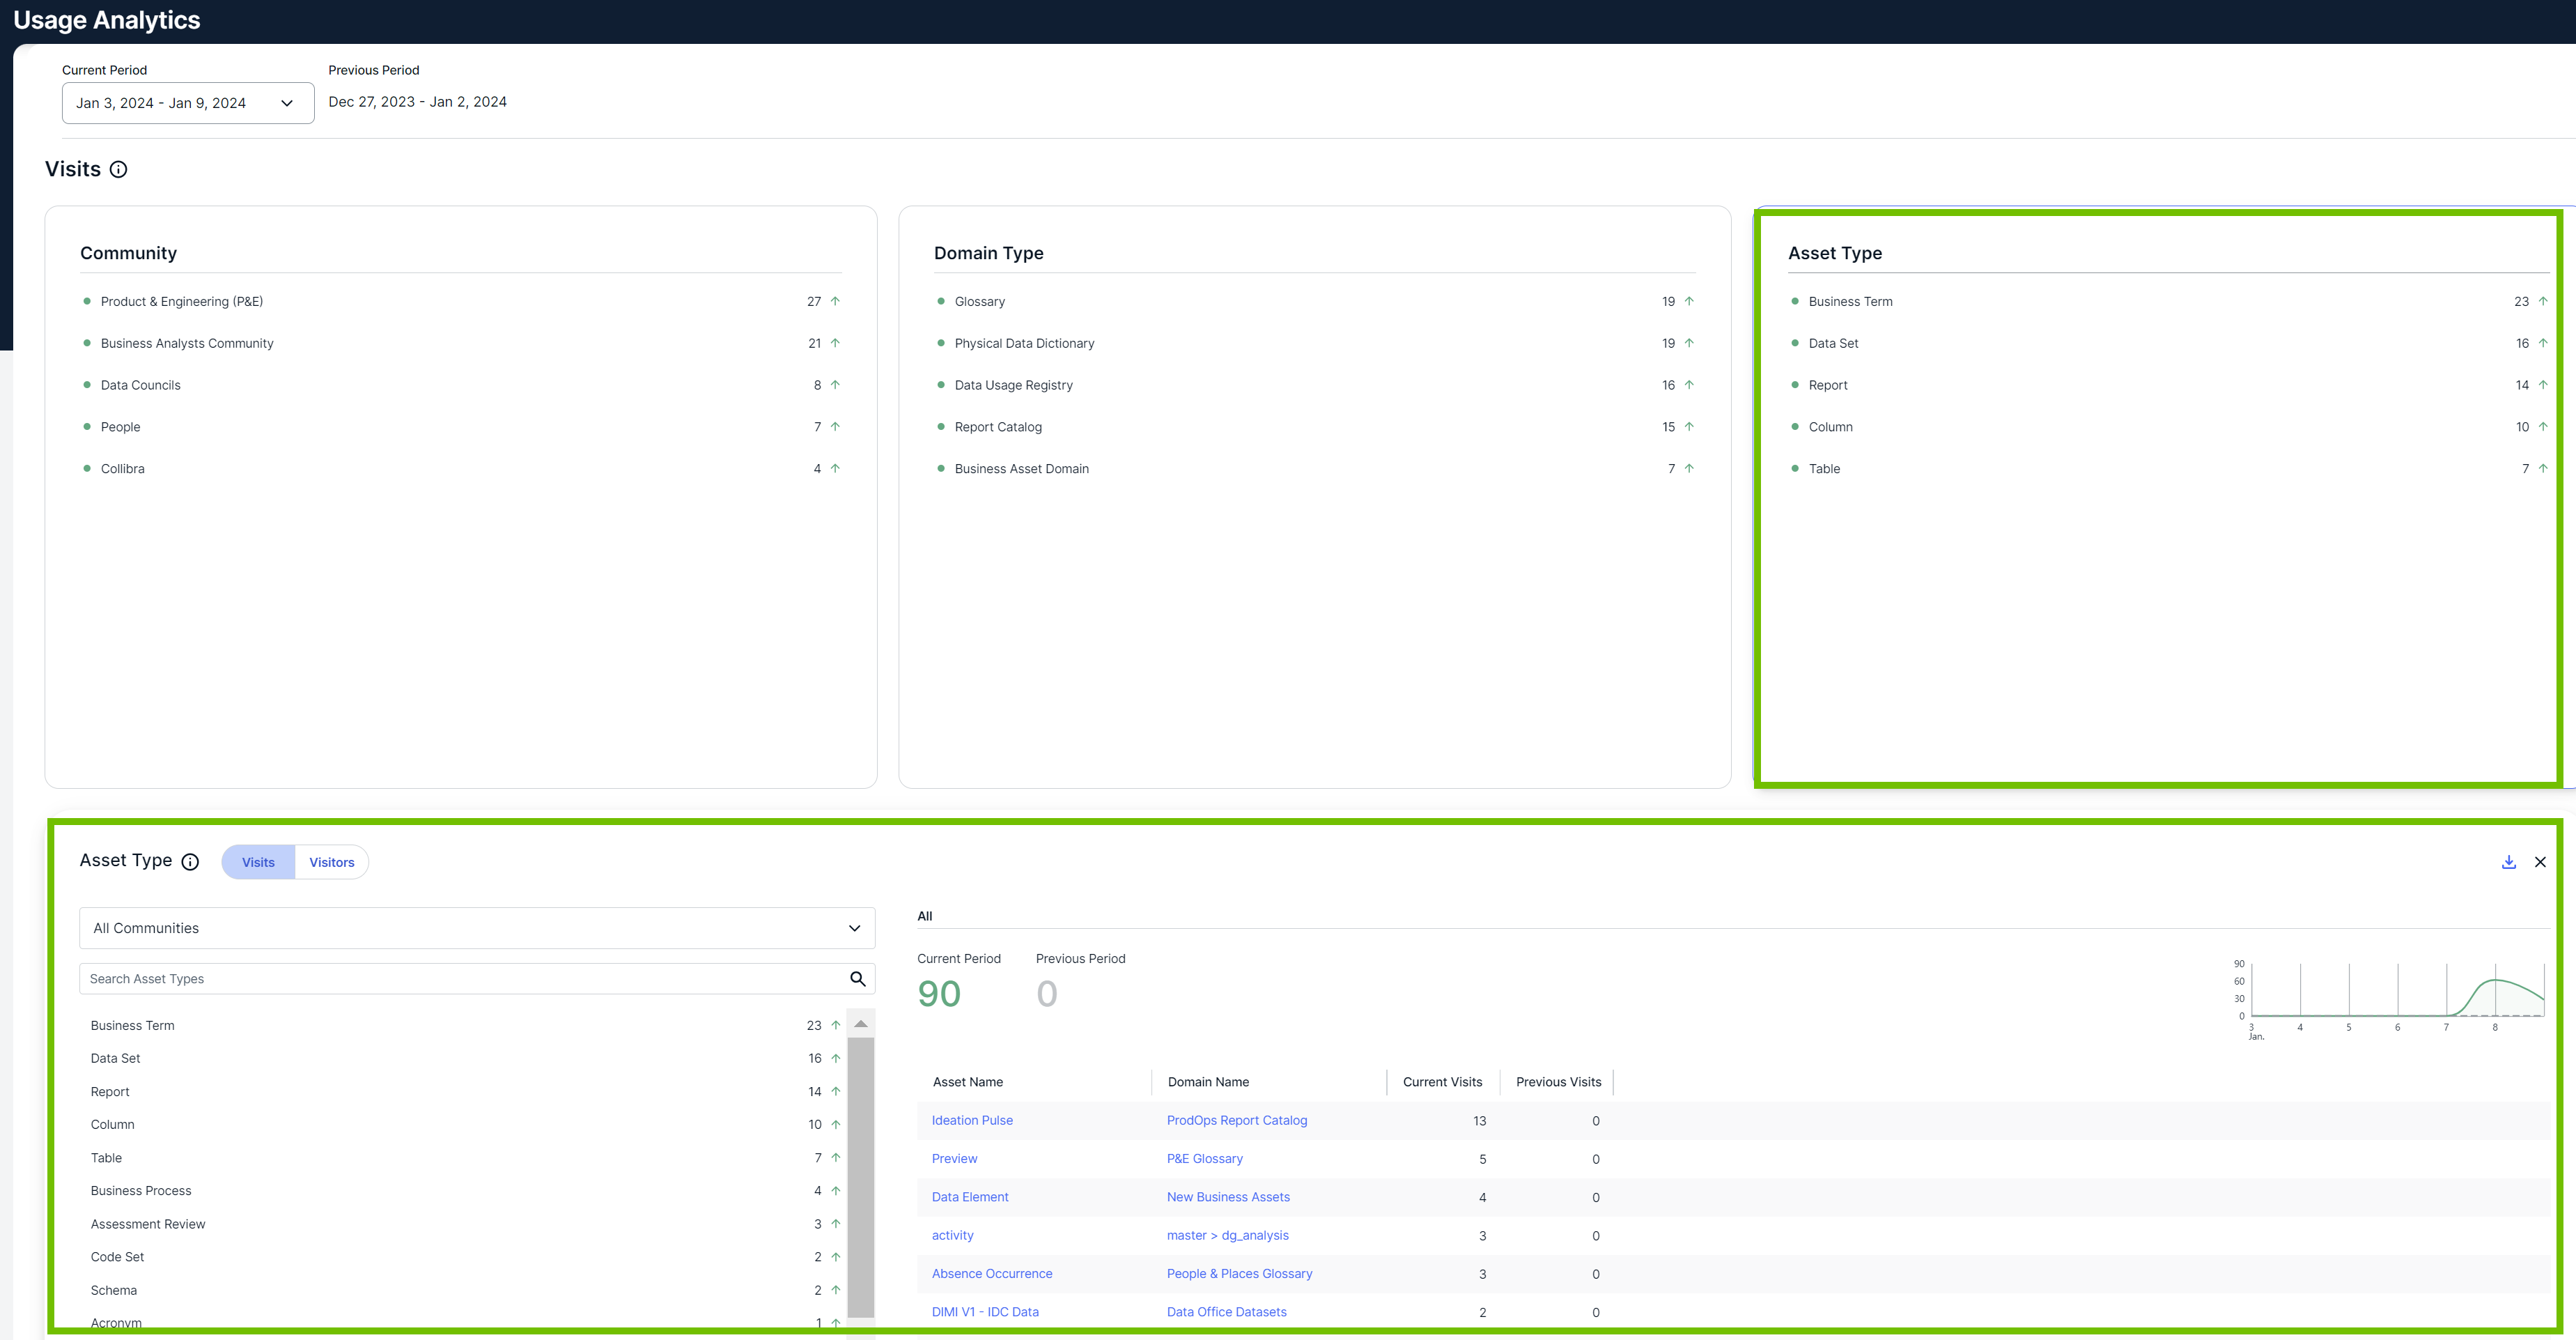Click the Community card heading
Image resolution: width=2576 pixels, height=1340 pixels.
(128, 253)
